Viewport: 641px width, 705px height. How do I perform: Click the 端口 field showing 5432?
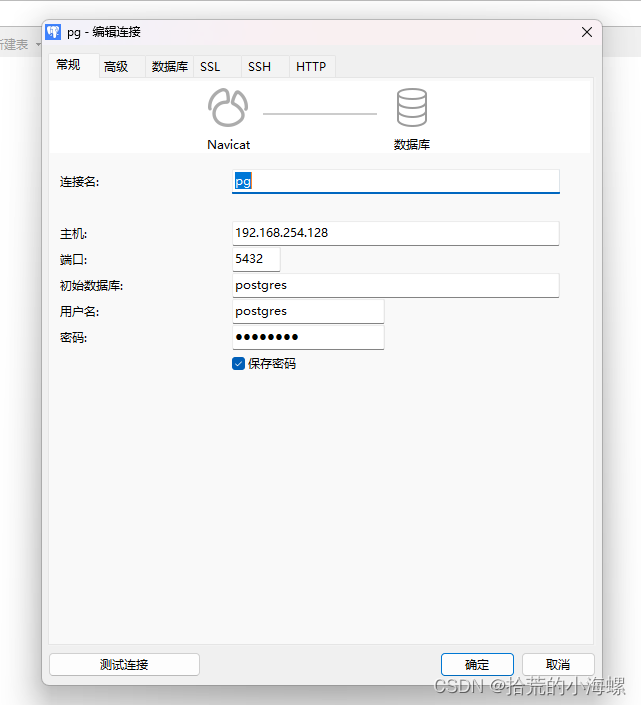256,259
